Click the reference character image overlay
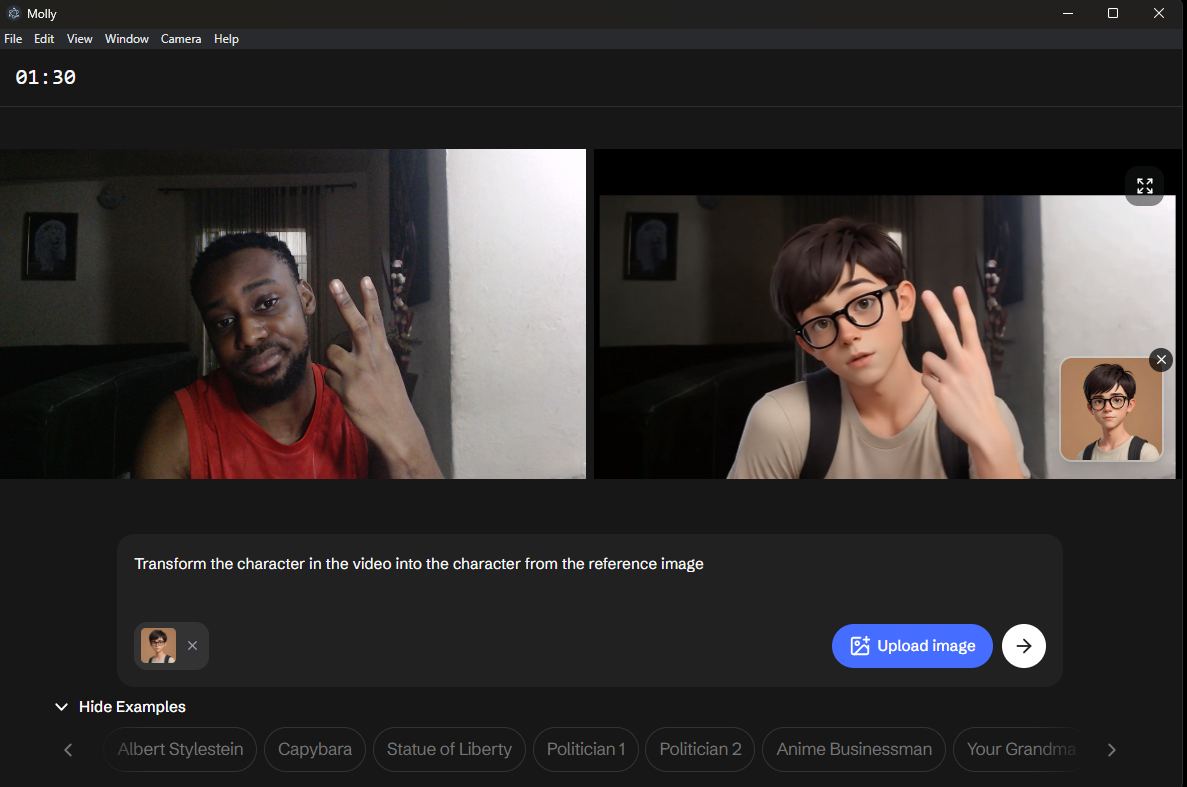Image resolution: width=1187 pixels, height=787 pixels. tap(1110, 410)
